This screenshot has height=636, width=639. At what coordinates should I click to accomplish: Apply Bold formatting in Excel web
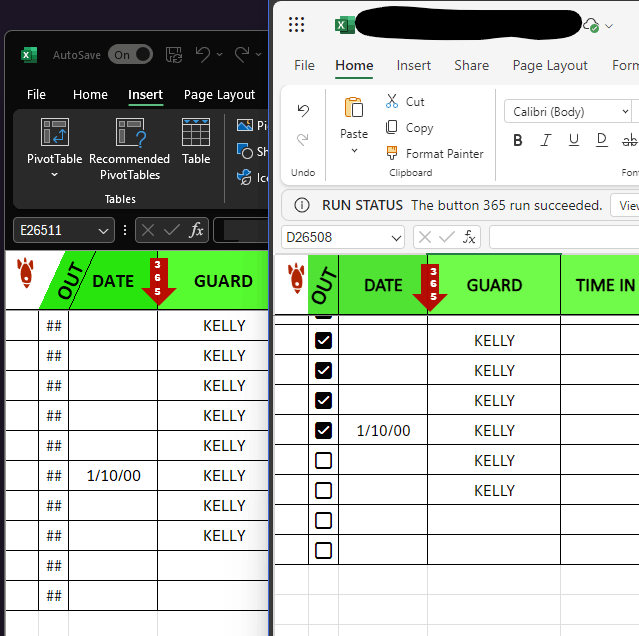point(518,140)
